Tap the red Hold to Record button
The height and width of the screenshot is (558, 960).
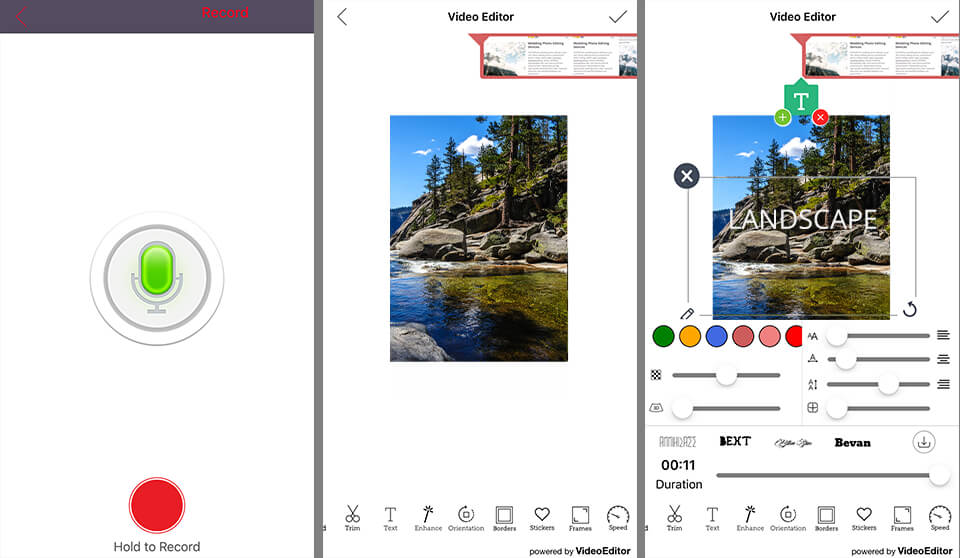(x=157, y=505)
